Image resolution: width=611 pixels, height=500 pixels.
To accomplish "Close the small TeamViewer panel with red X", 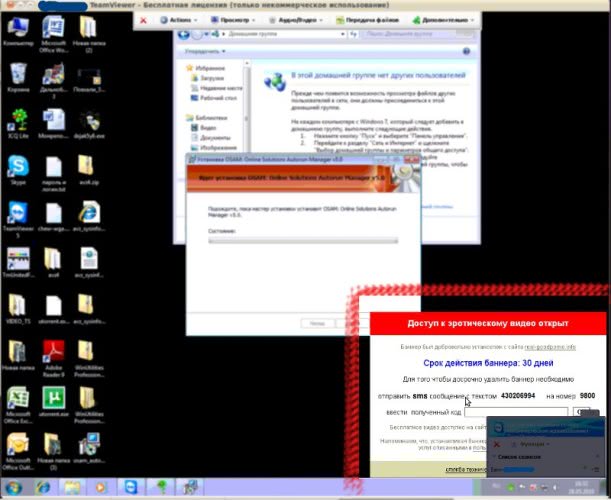I will [x=496, y=444].
